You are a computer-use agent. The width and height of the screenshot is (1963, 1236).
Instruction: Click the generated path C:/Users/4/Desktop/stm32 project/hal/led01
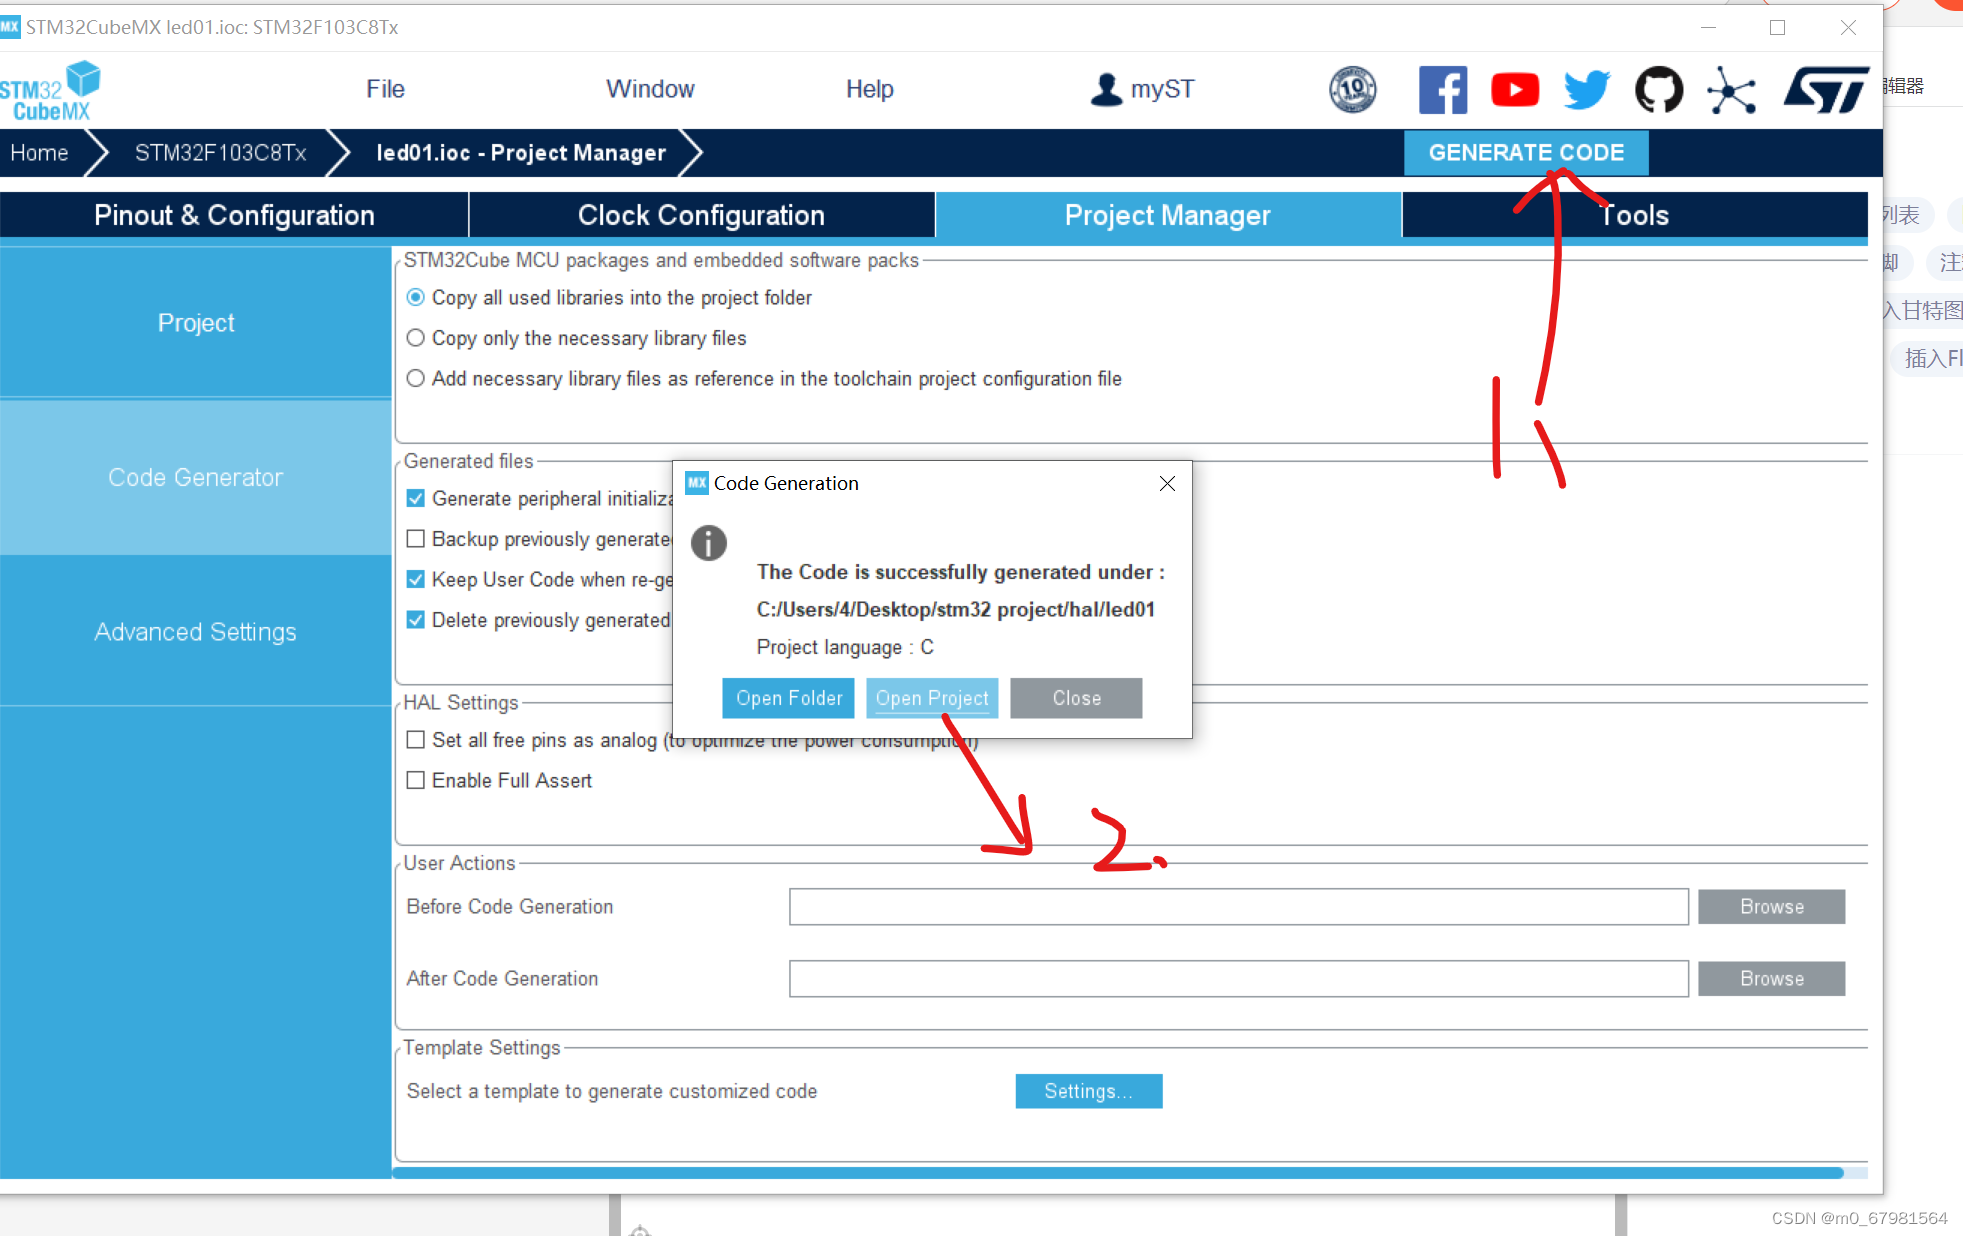(956, 610)
